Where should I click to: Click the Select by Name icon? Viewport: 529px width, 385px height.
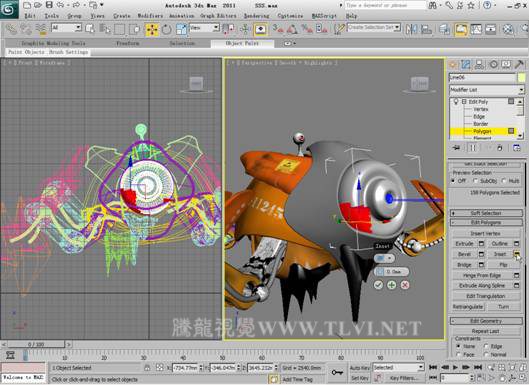105,30
